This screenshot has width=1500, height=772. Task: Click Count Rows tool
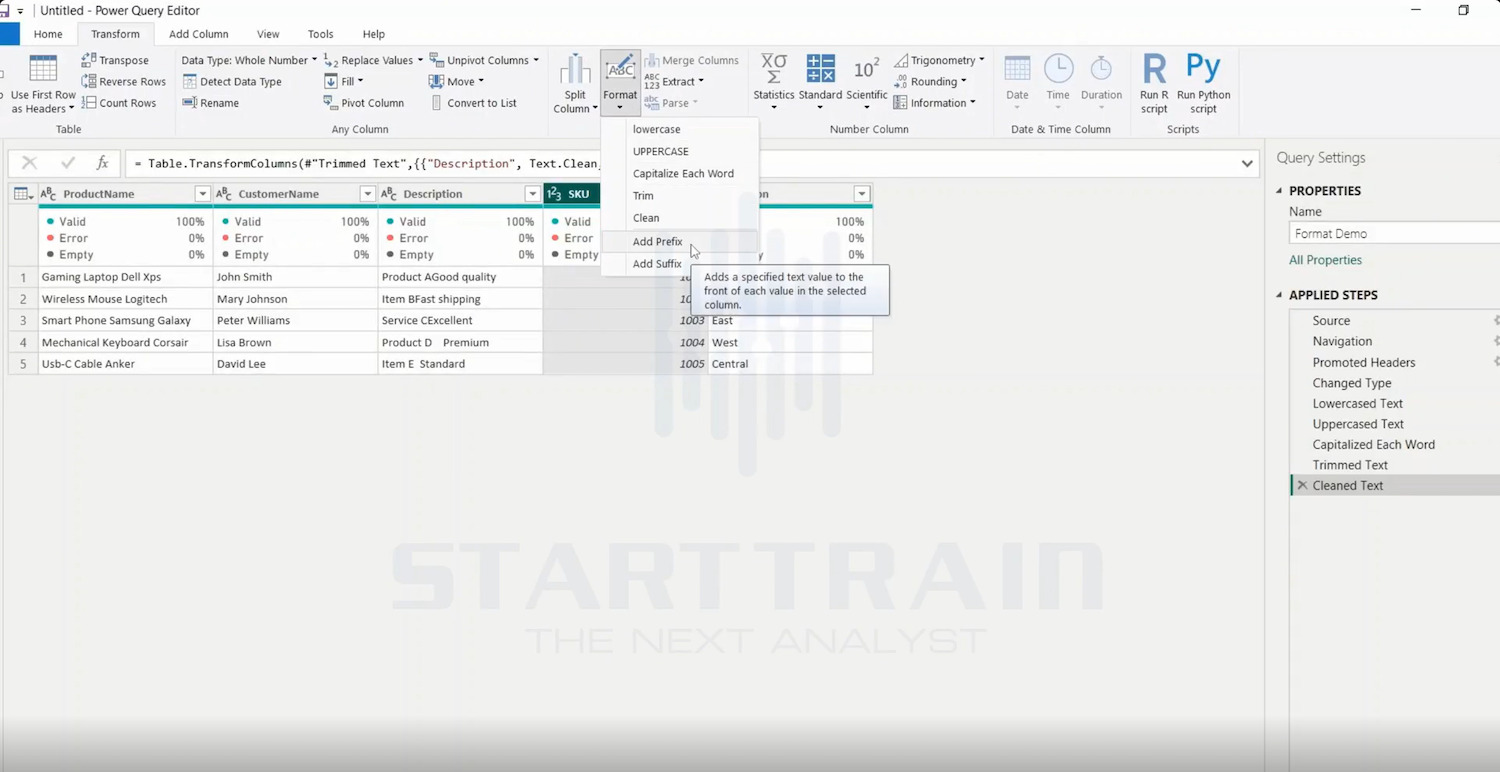click(x=119, y=102)
